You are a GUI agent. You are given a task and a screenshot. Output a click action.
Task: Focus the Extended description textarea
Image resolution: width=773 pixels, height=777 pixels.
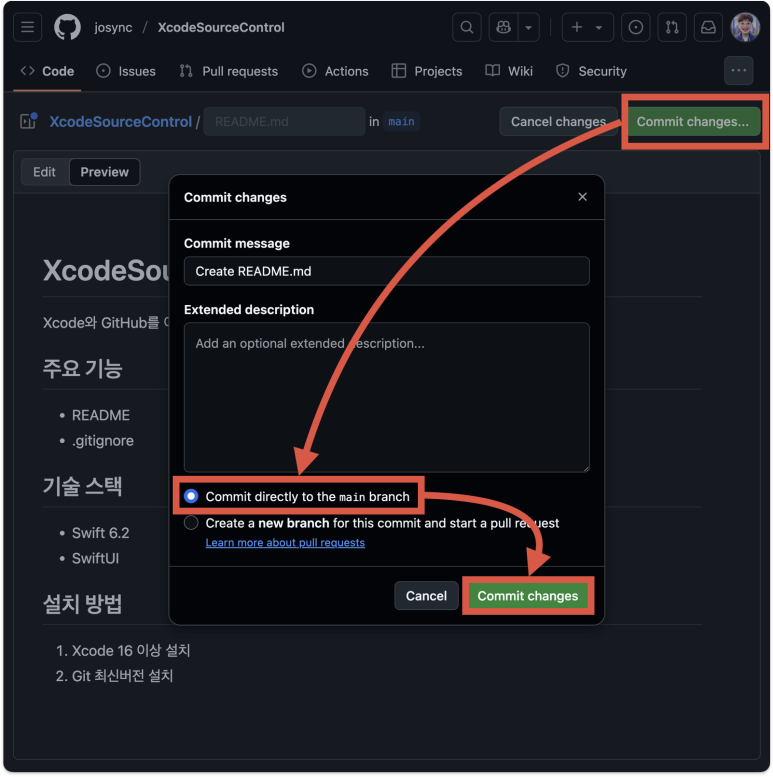(x=386, y=397)
